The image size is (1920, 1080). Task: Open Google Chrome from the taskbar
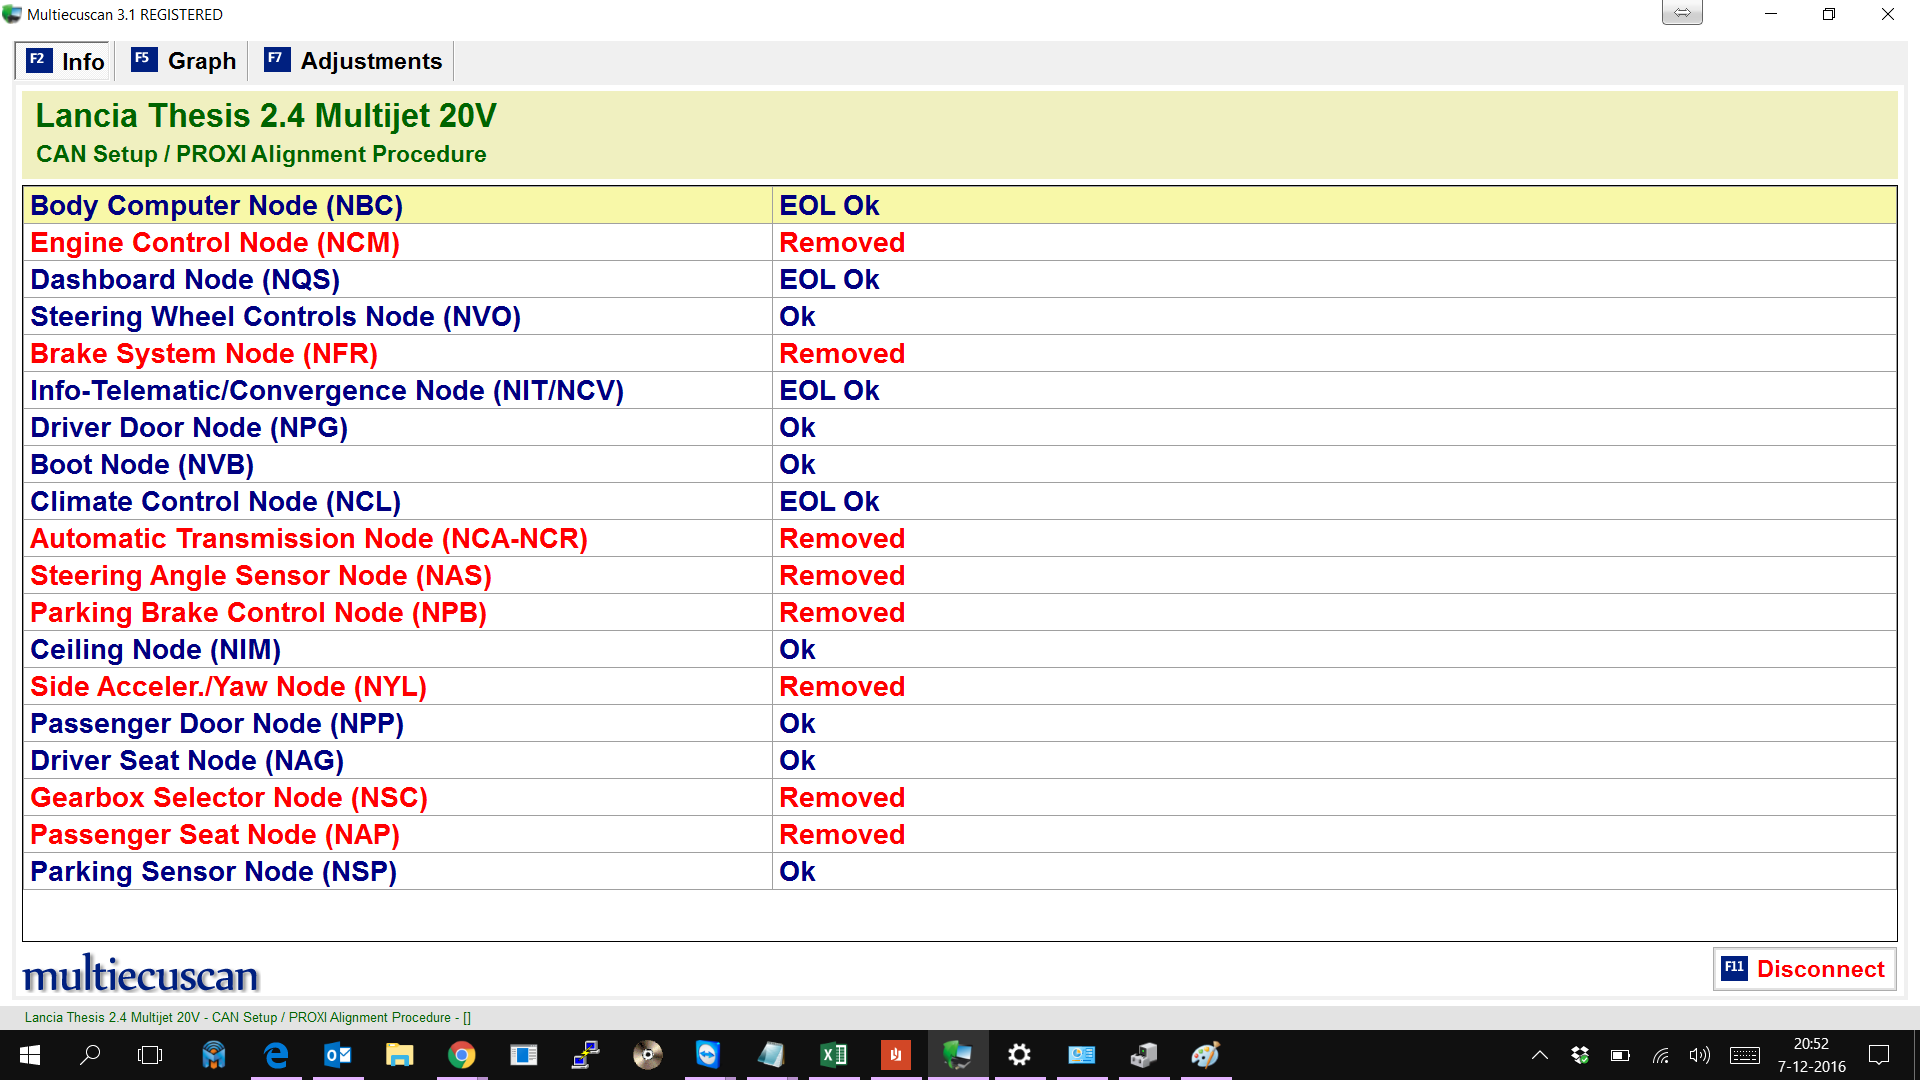tap(461, 1054)
